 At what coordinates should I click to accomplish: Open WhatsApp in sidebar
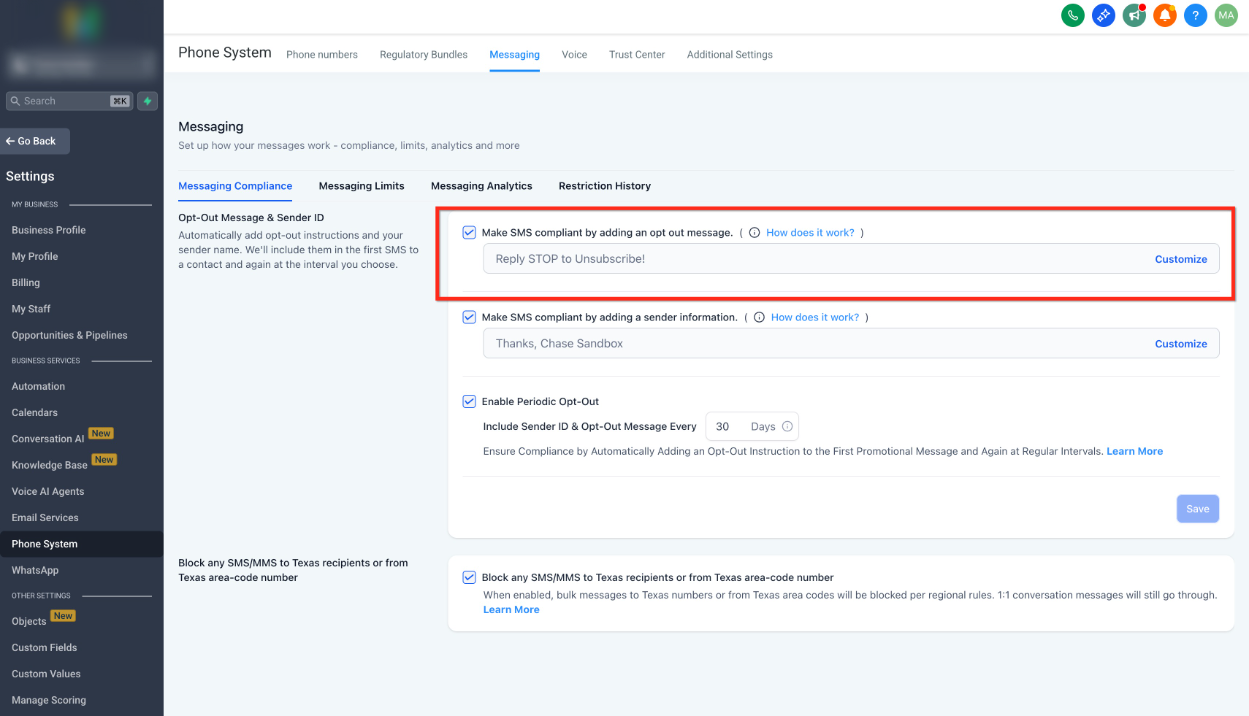(x=35, y=570)
